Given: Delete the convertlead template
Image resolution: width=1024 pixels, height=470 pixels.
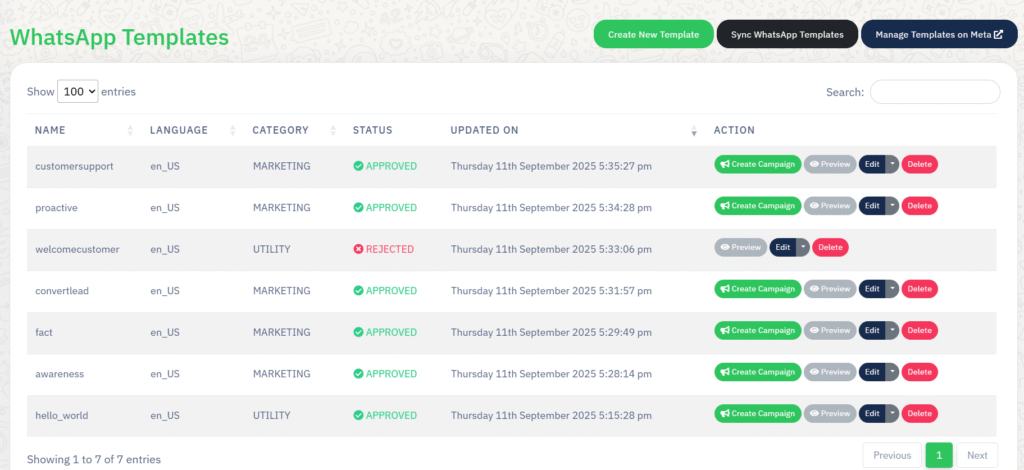Looking at the screenshot, I should 920,289.
